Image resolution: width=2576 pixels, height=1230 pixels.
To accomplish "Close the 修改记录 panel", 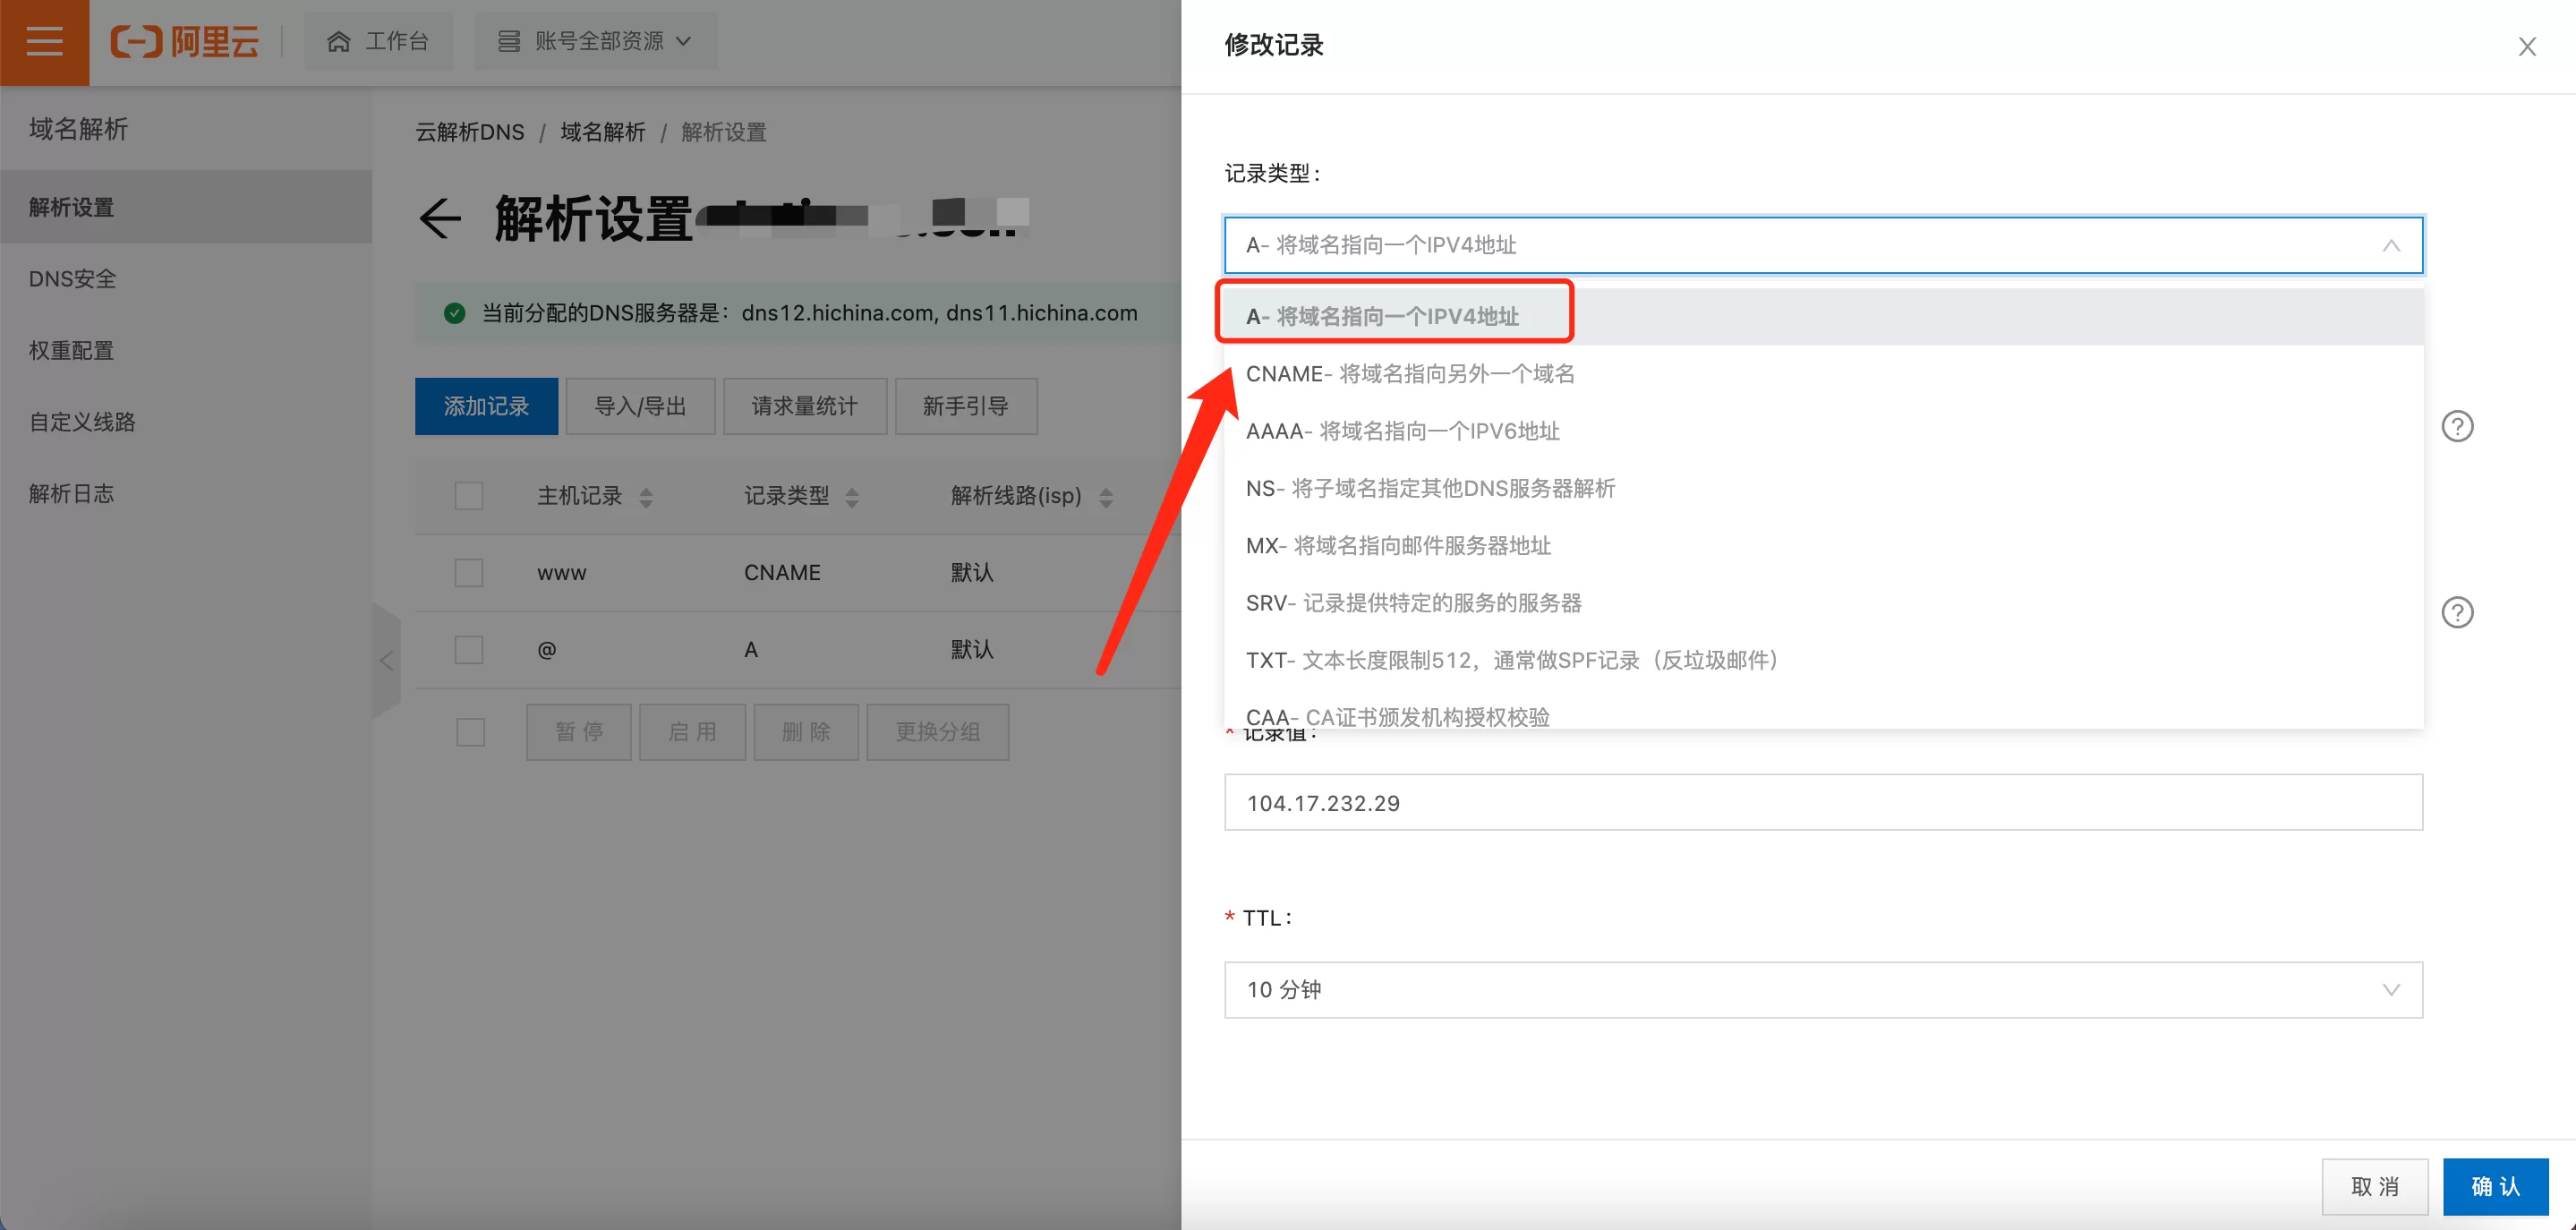I will (2527, 47).
